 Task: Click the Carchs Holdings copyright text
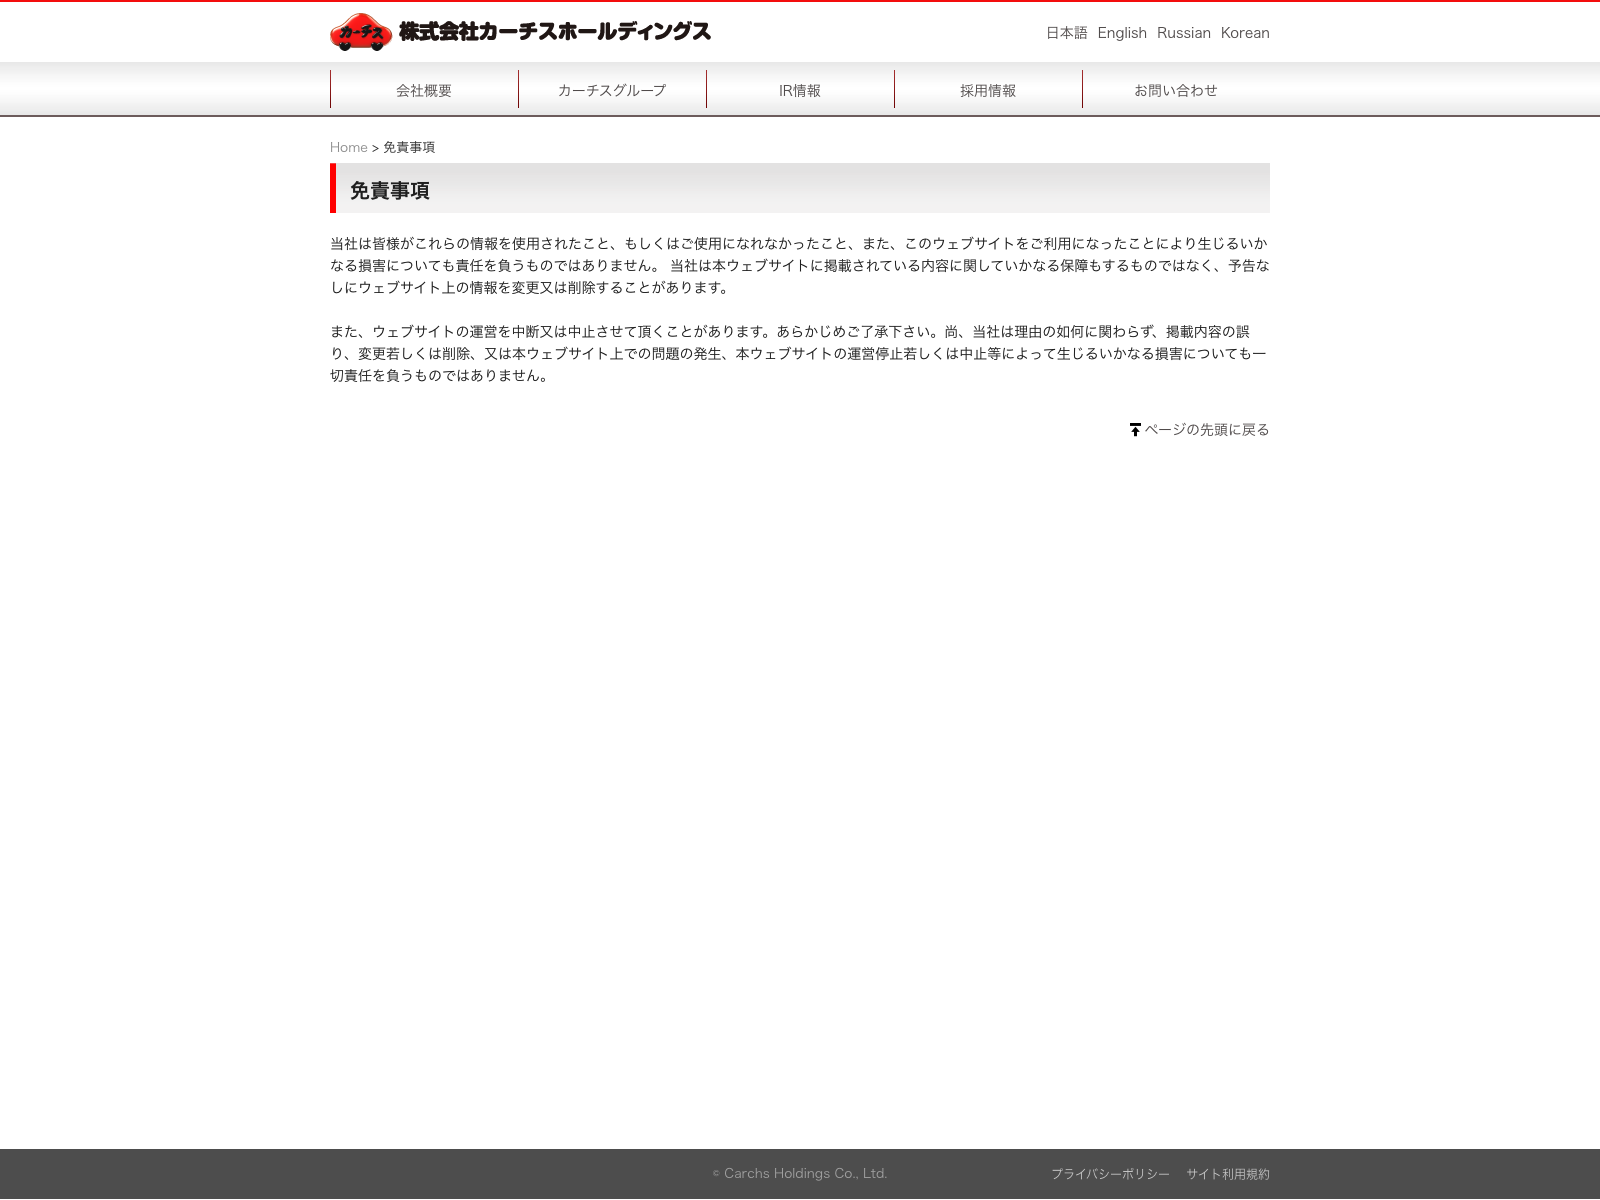pyautogui.click(x=800, y=1174)
